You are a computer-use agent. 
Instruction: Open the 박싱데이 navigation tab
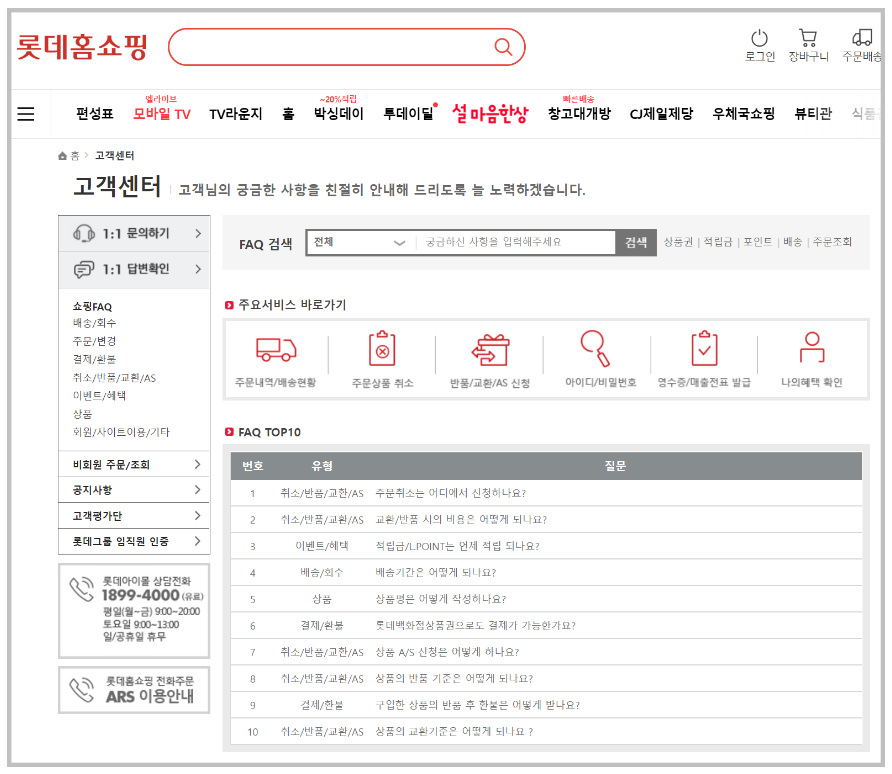tap(338, 114)
